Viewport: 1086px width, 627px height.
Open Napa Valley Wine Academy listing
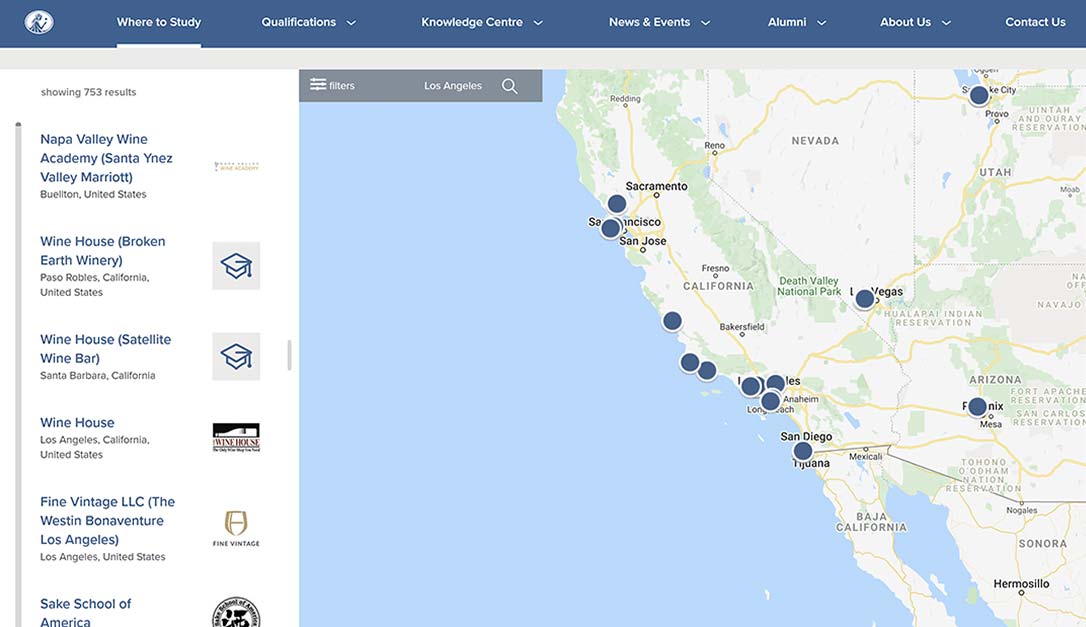click(106, 158)
